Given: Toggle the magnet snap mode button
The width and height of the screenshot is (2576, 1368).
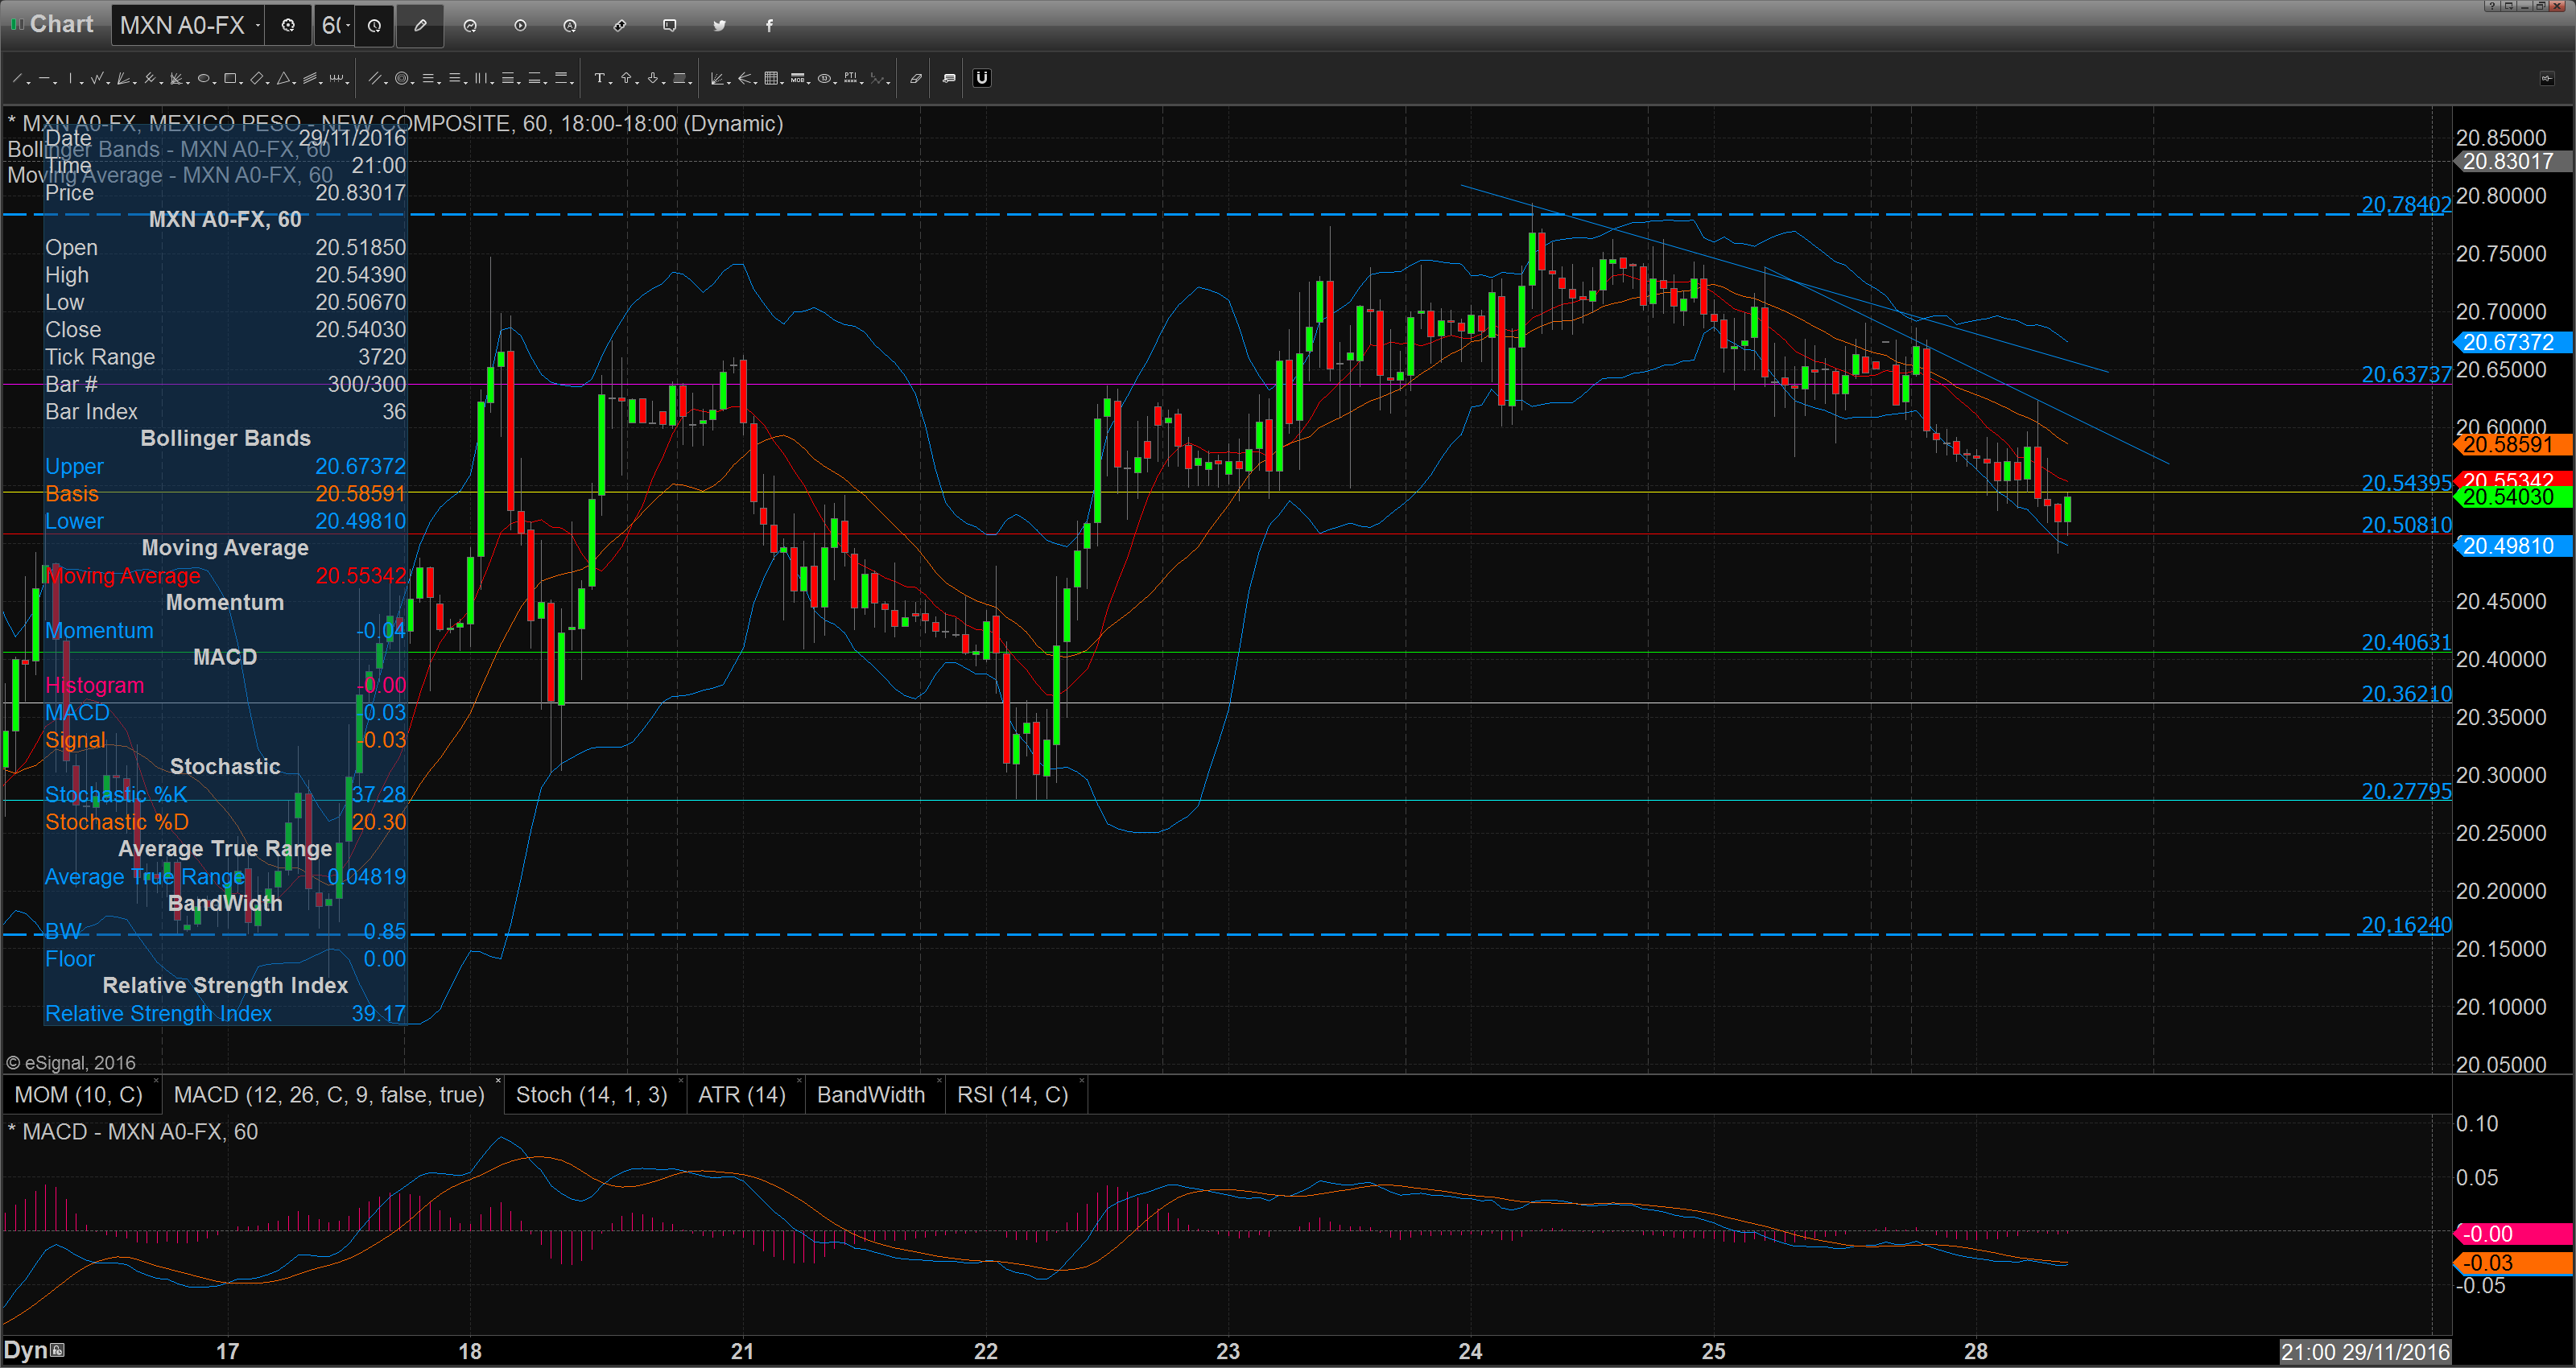Looking at the screenshot, I should [982, 78].
